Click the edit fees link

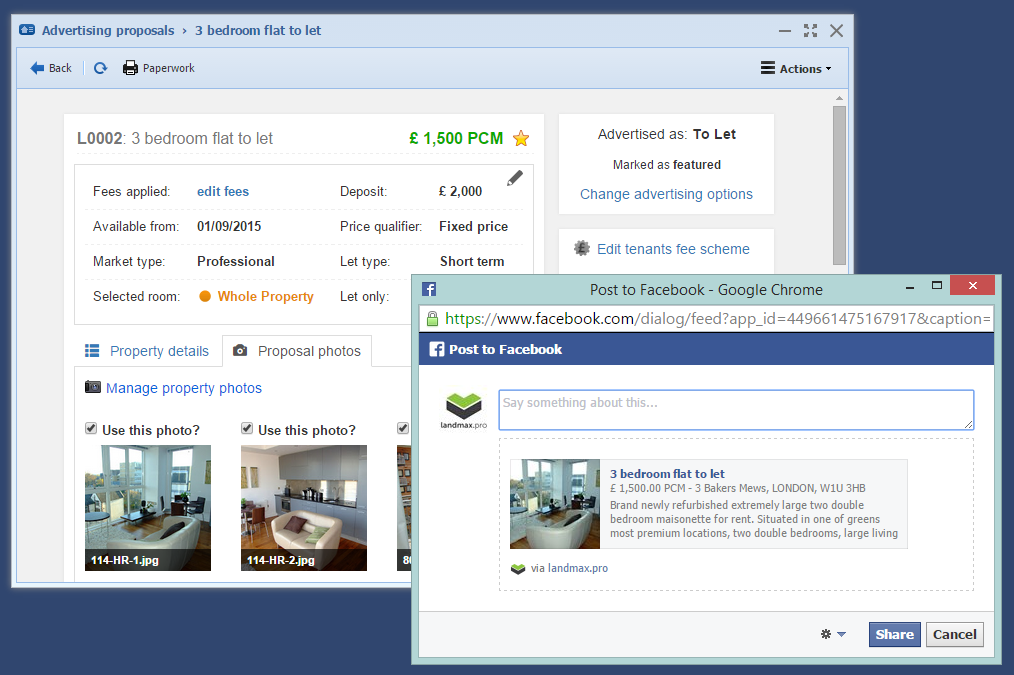tap(222, 191)
